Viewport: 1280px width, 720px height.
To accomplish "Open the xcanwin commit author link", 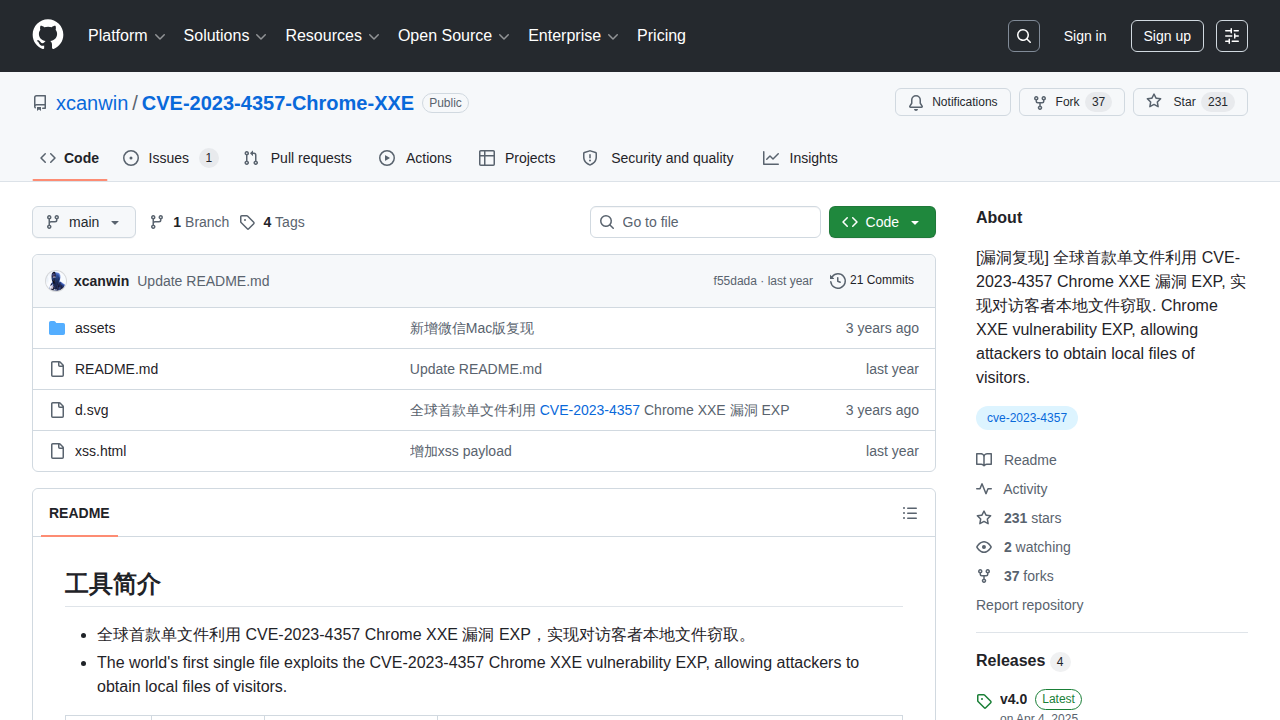I will (101, 281).
